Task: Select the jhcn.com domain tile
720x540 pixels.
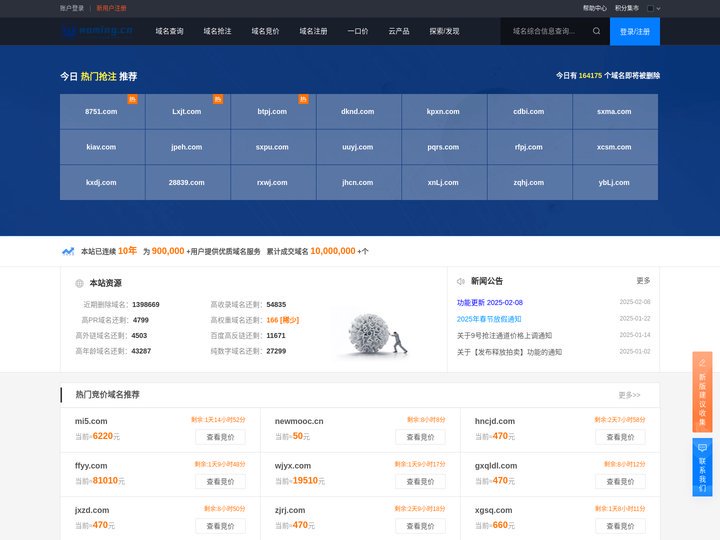Action: click(359, 182)
